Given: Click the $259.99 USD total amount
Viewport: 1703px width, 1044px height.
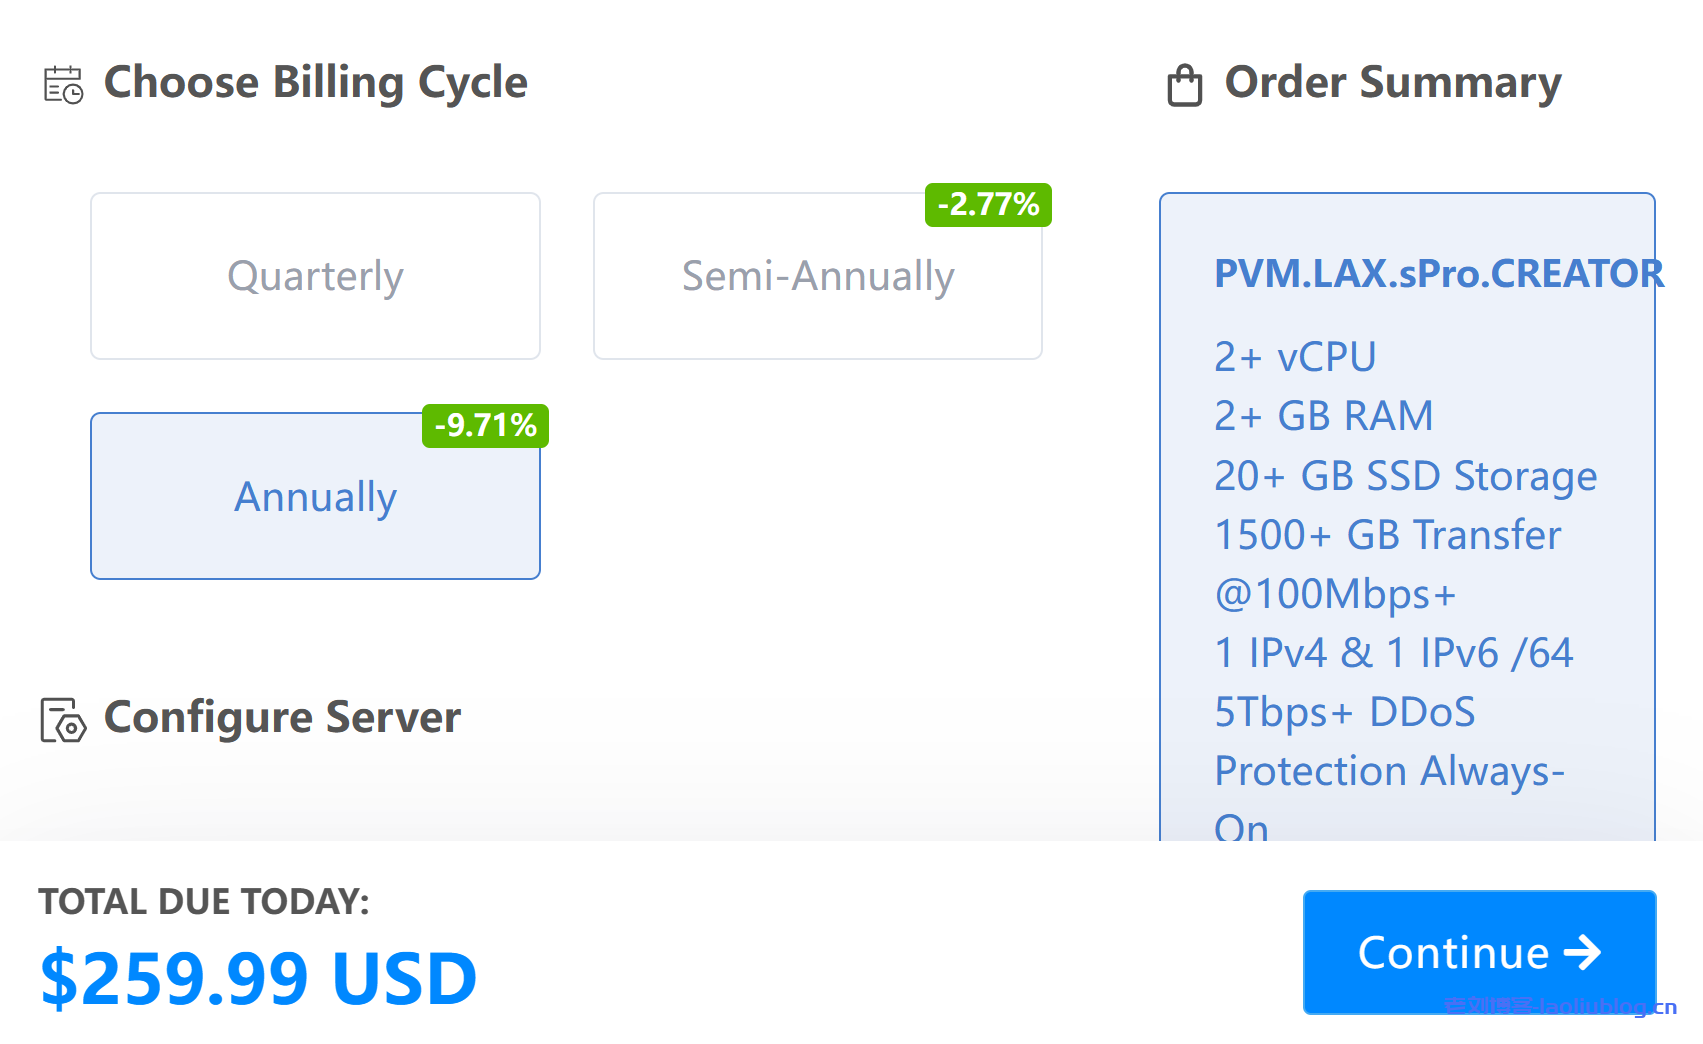Looking at the screenshot, I should pos(256,977).
